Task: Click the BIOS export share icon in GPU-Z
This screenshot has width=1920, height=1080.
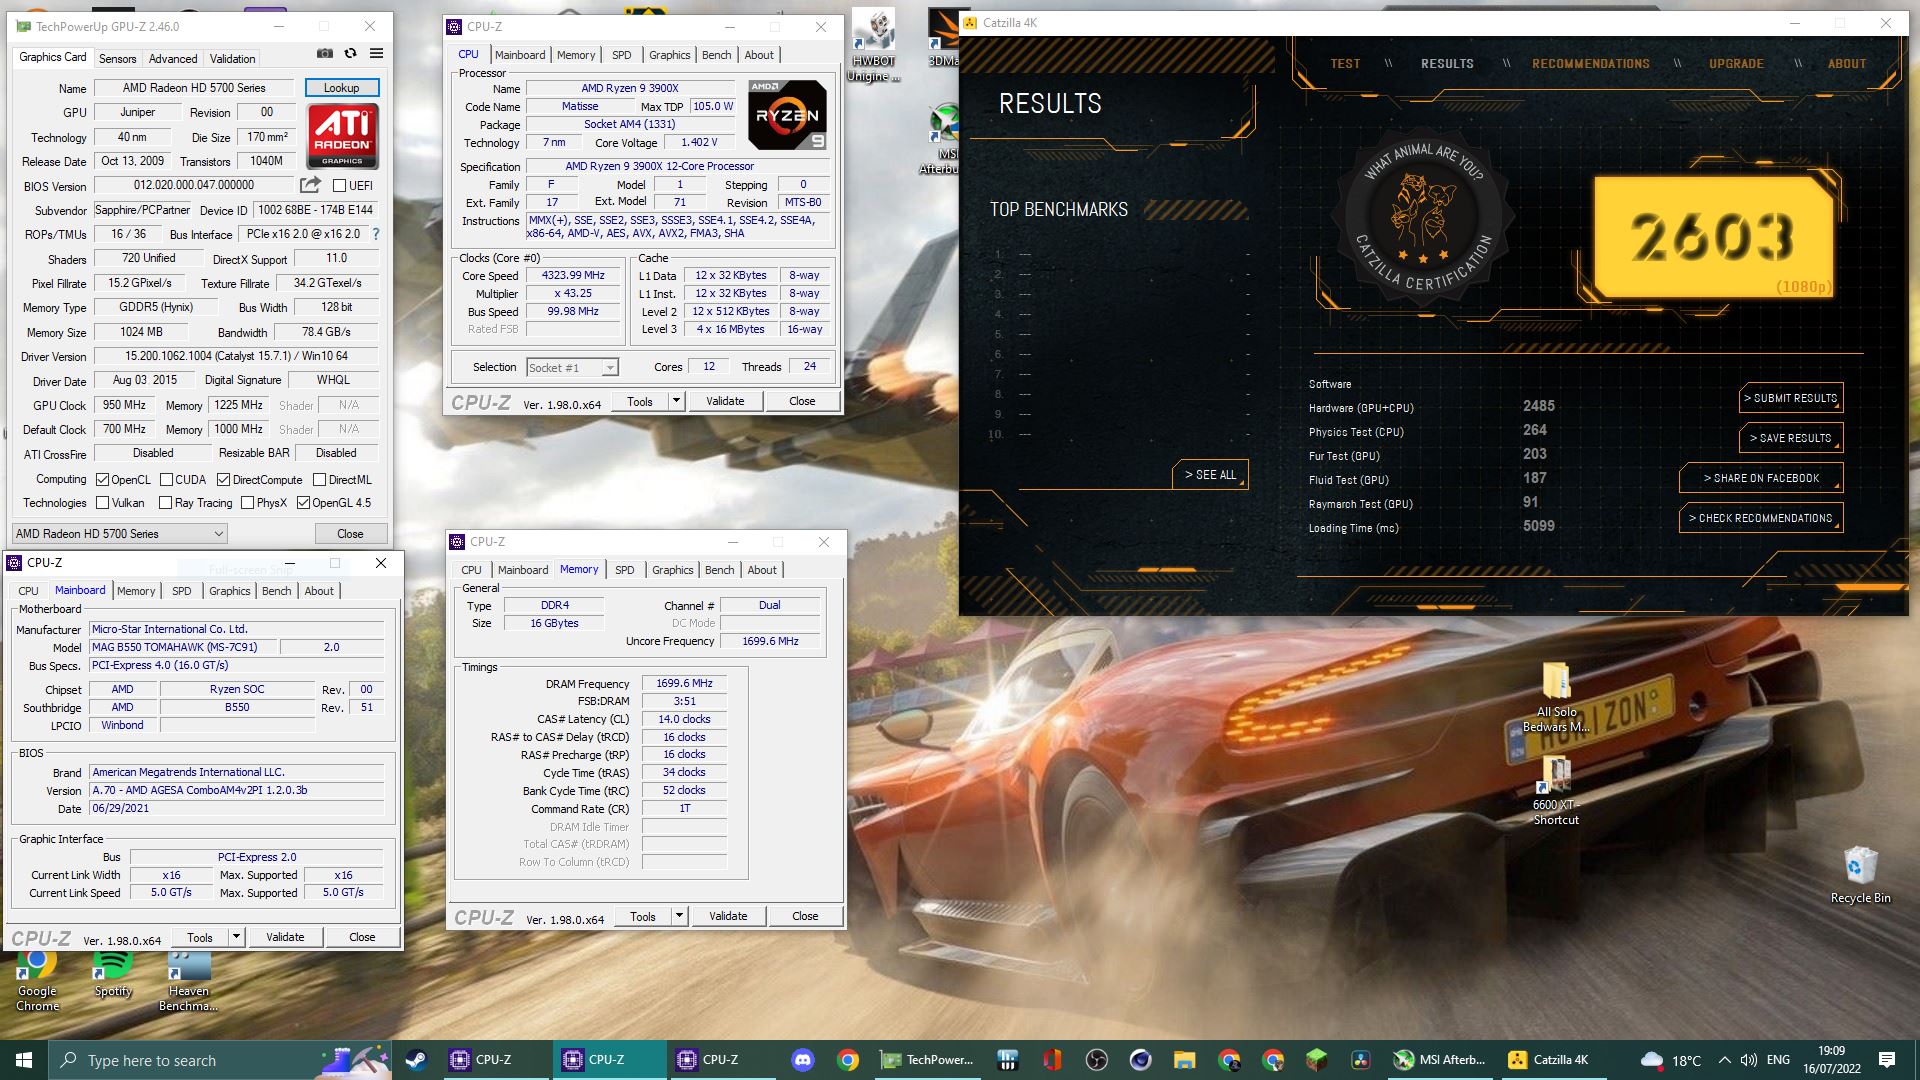Action: coord(310,185)
